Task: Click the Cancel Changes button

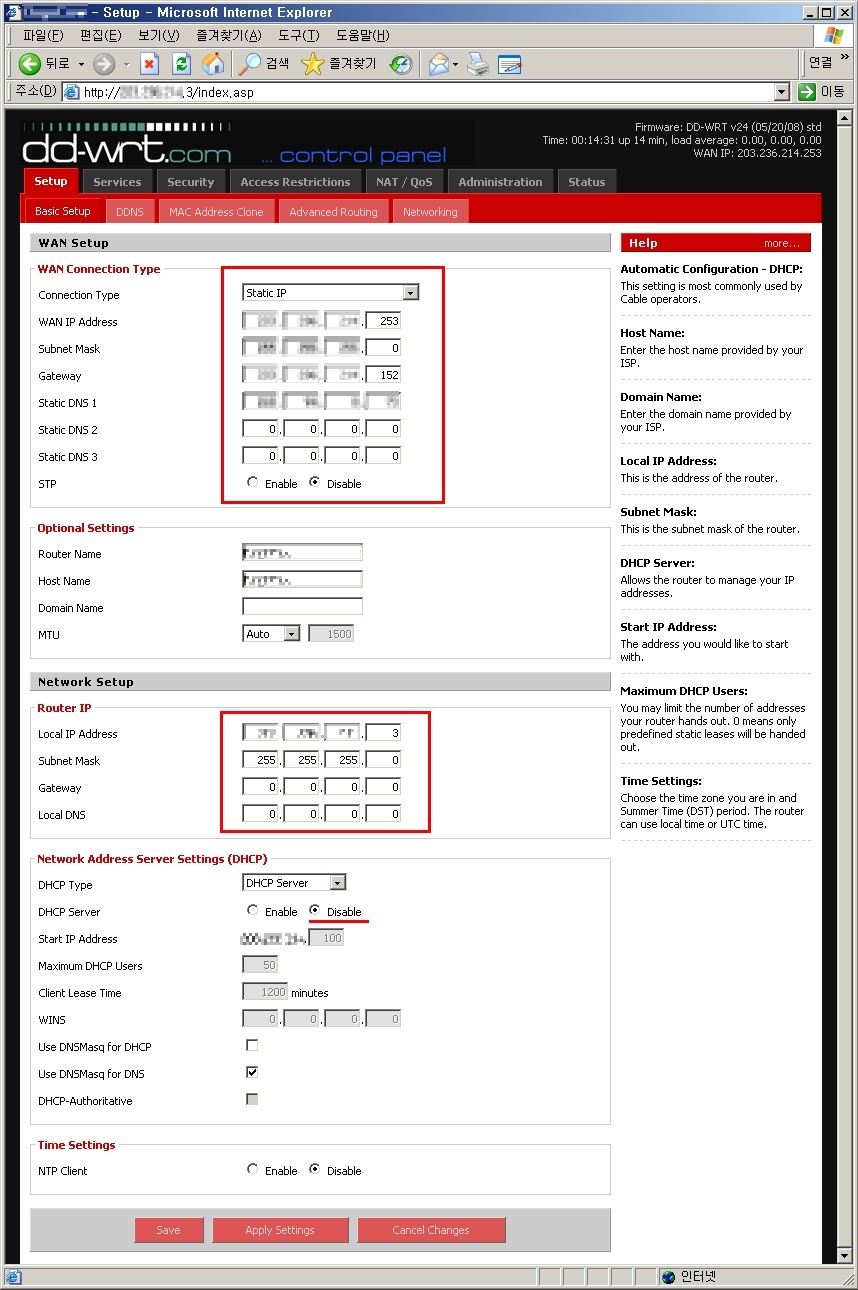Action: (431, 1230)
